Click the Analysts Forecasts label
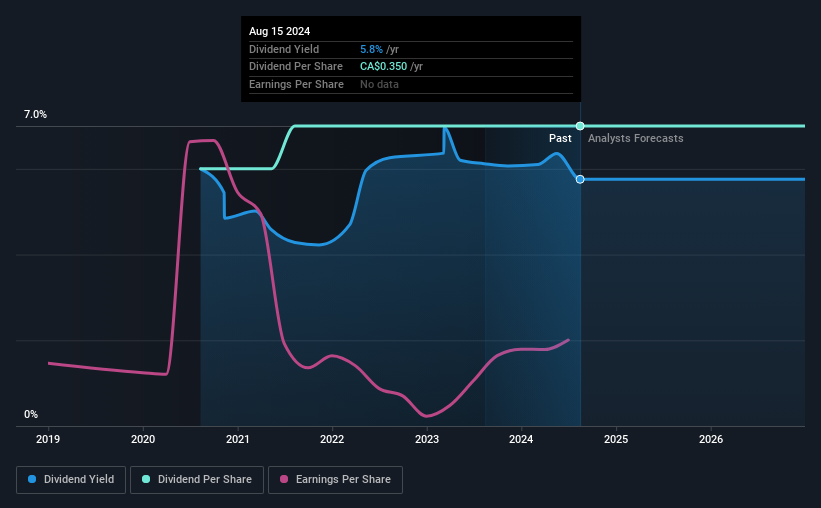 pyautogui.click(x=636, y=138)
